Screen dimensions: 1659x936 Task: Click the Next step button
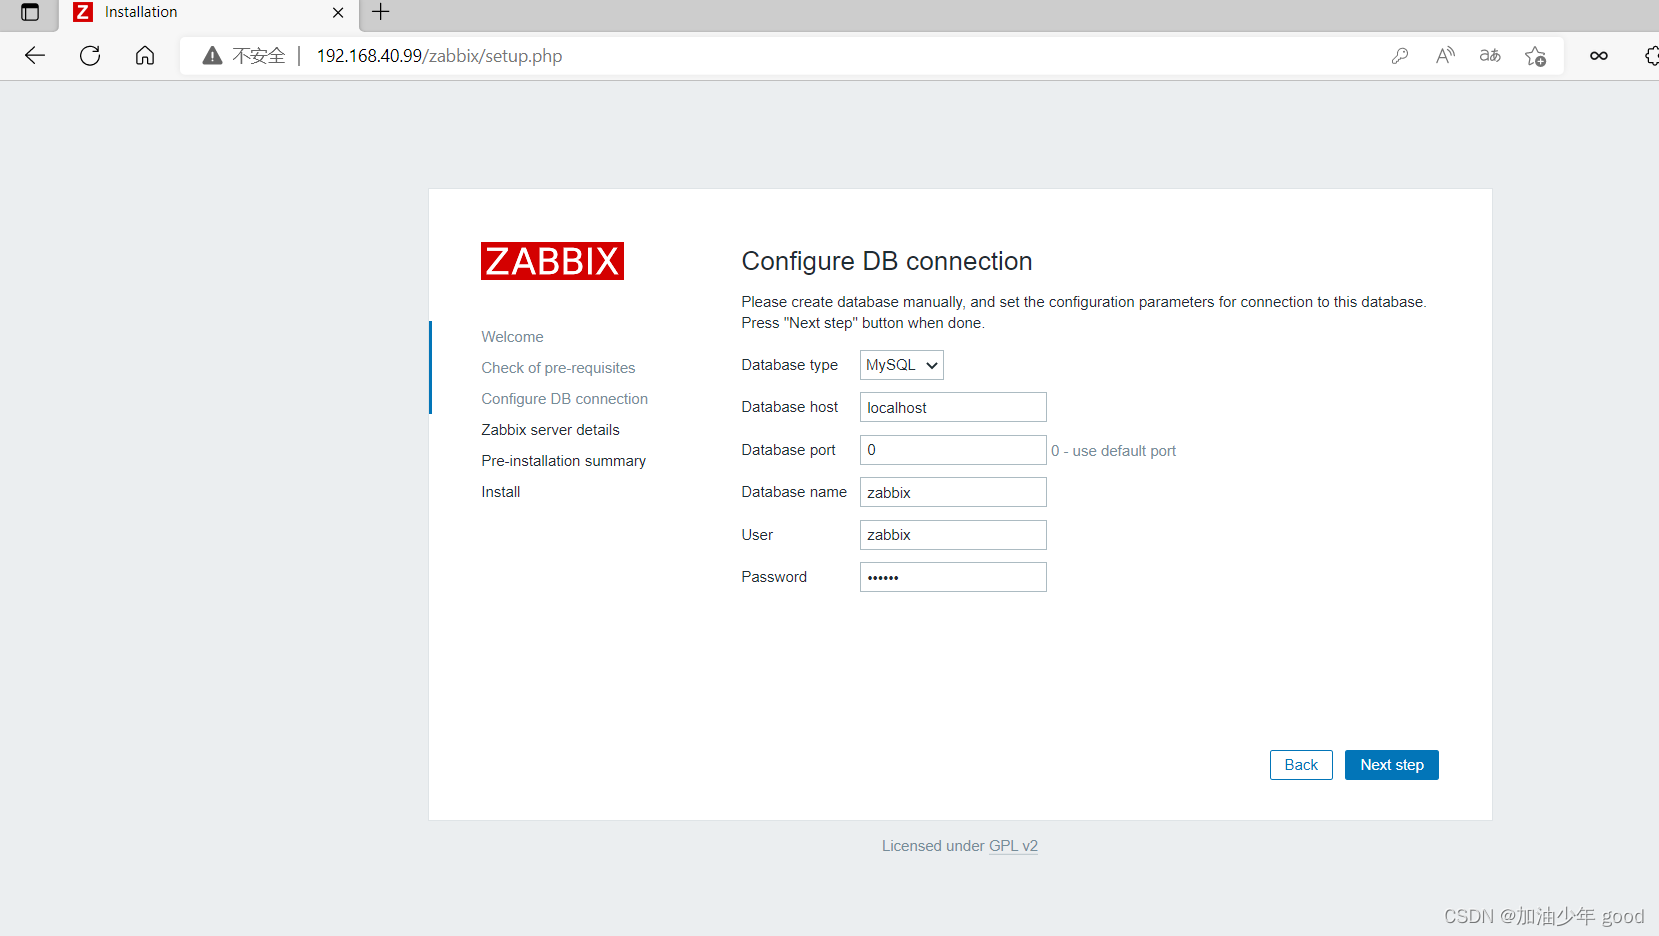1392,765
